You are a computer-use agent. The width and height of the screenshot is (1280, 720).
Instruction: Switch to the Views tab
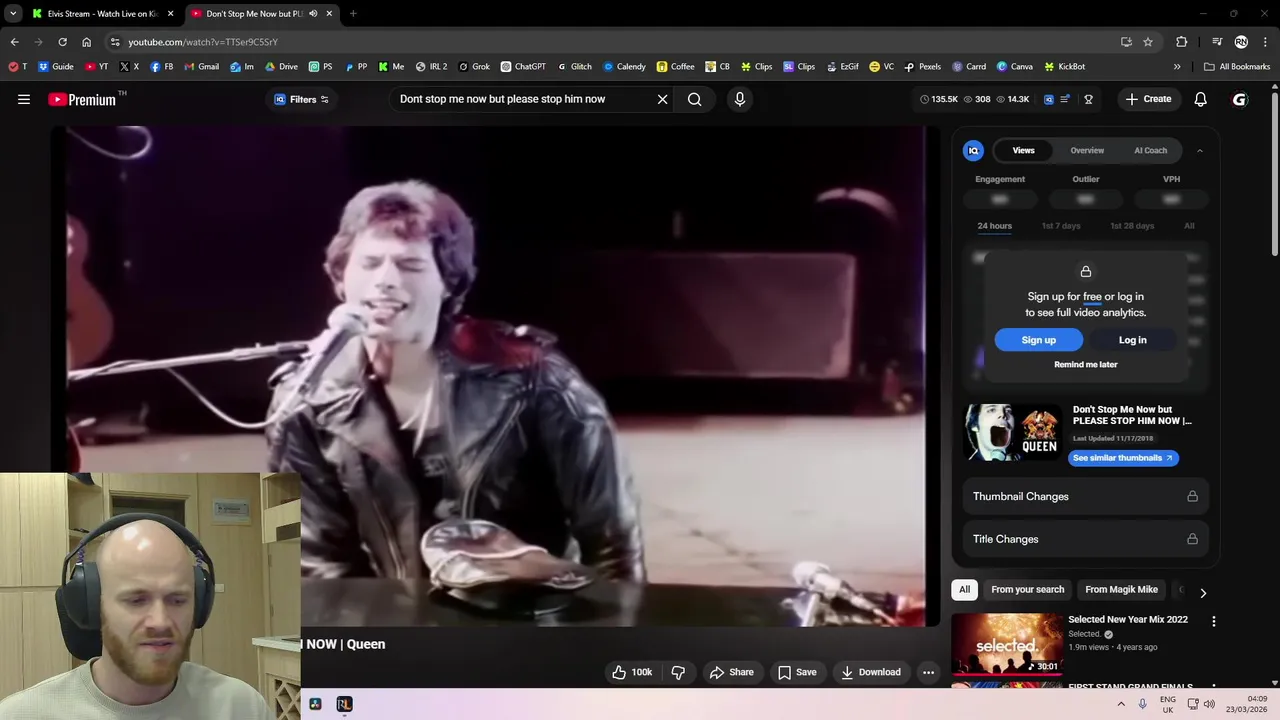[x=1023, y=150]
